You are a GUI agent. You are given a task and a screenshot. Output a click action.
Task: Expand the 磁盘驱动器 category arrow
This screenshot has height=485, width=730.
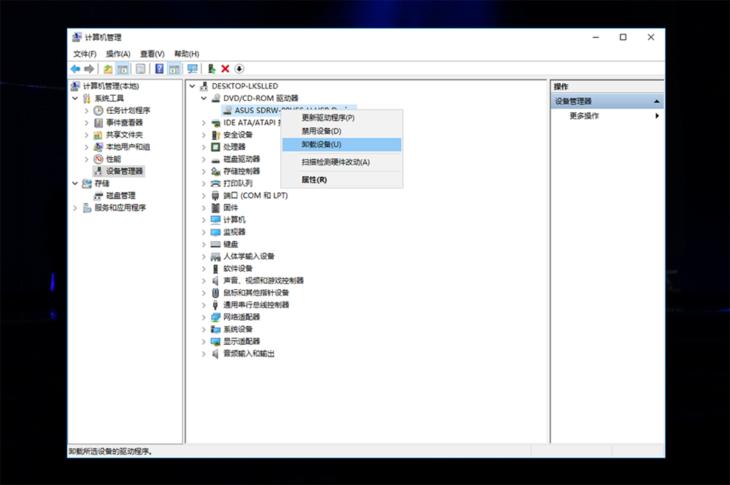pos(204,159)
